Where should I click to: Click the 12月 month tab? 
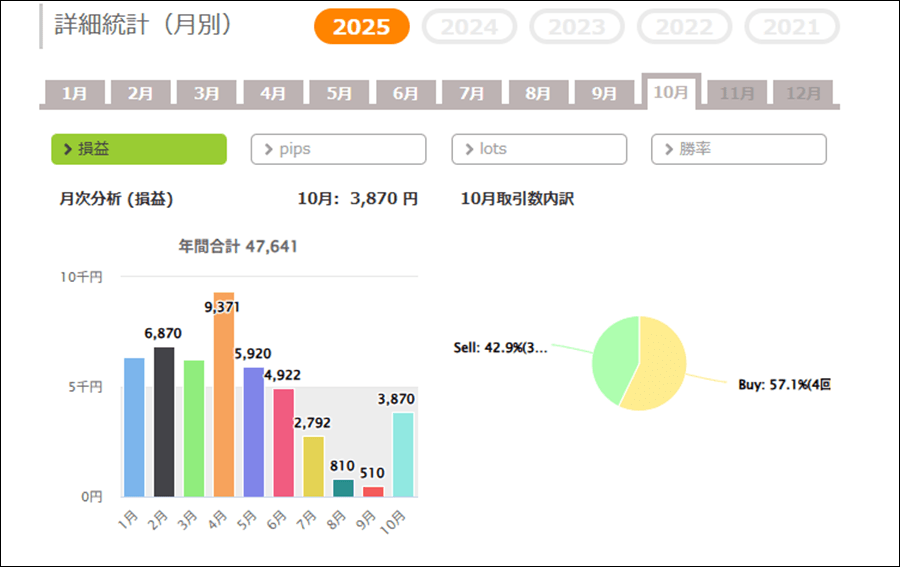803,93
